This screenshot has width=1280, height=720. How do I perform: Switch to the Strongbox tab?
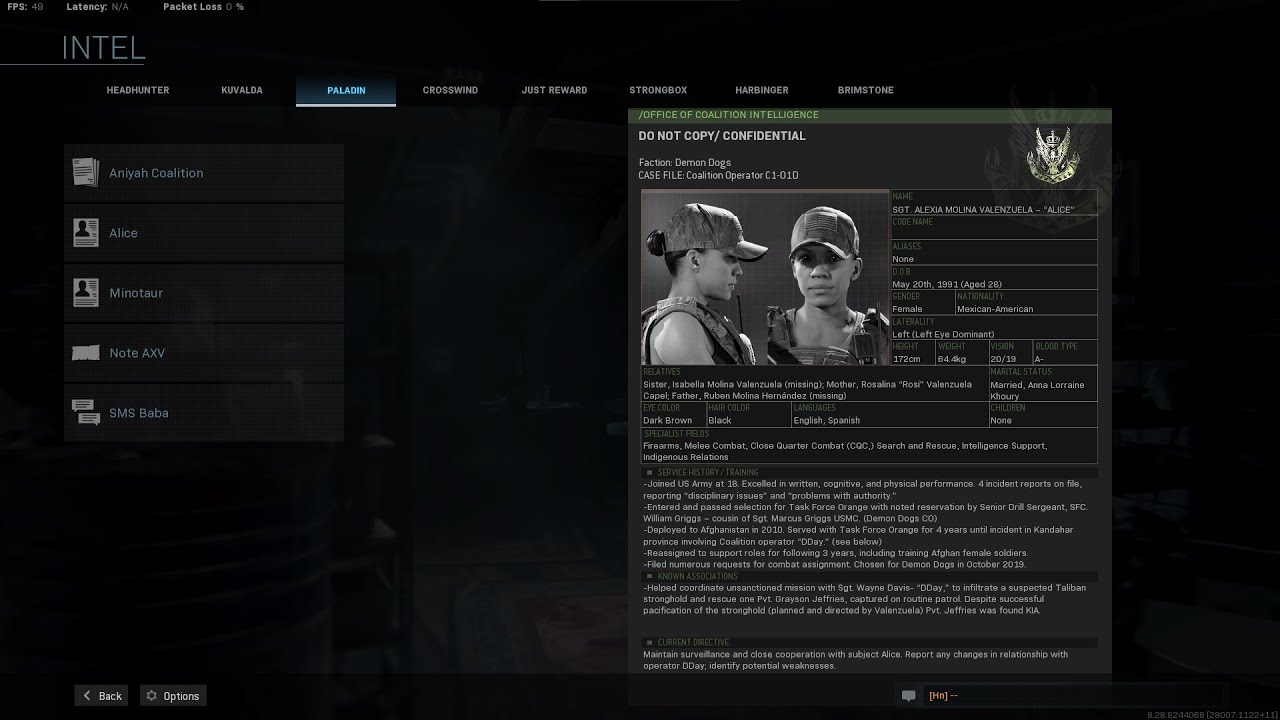tap(658, 90)
